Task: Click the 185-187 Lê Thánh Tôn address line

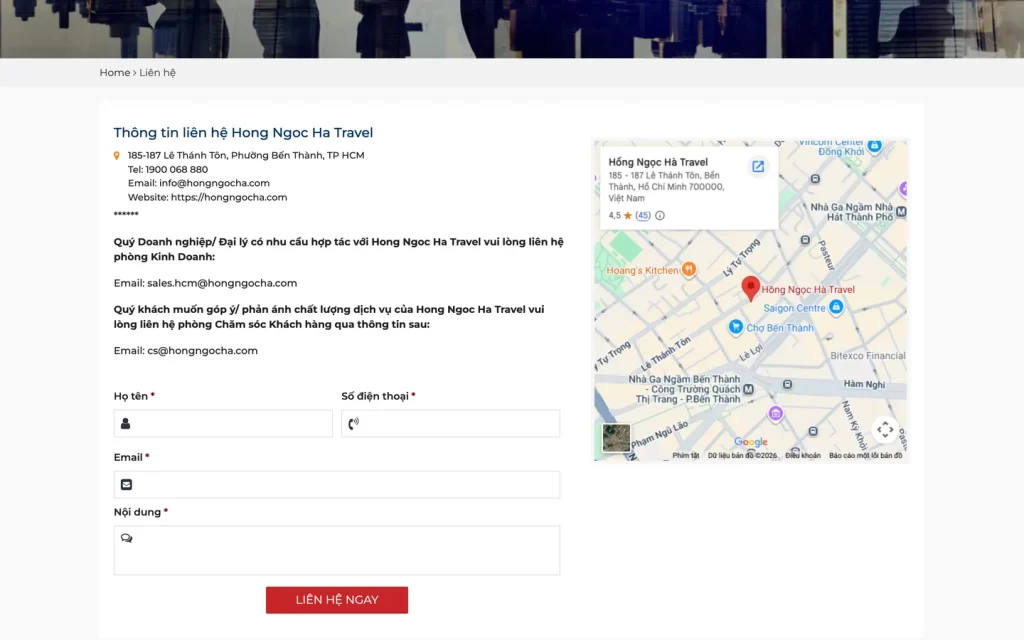Action: [x=246, y=155]
